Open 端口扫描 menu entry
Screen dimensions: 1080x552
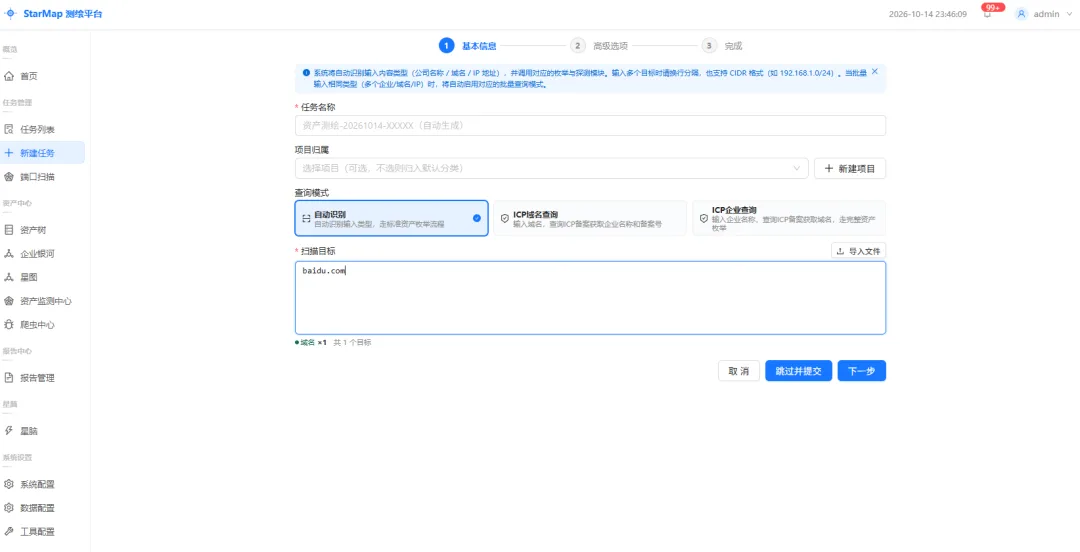coord(43,176)
